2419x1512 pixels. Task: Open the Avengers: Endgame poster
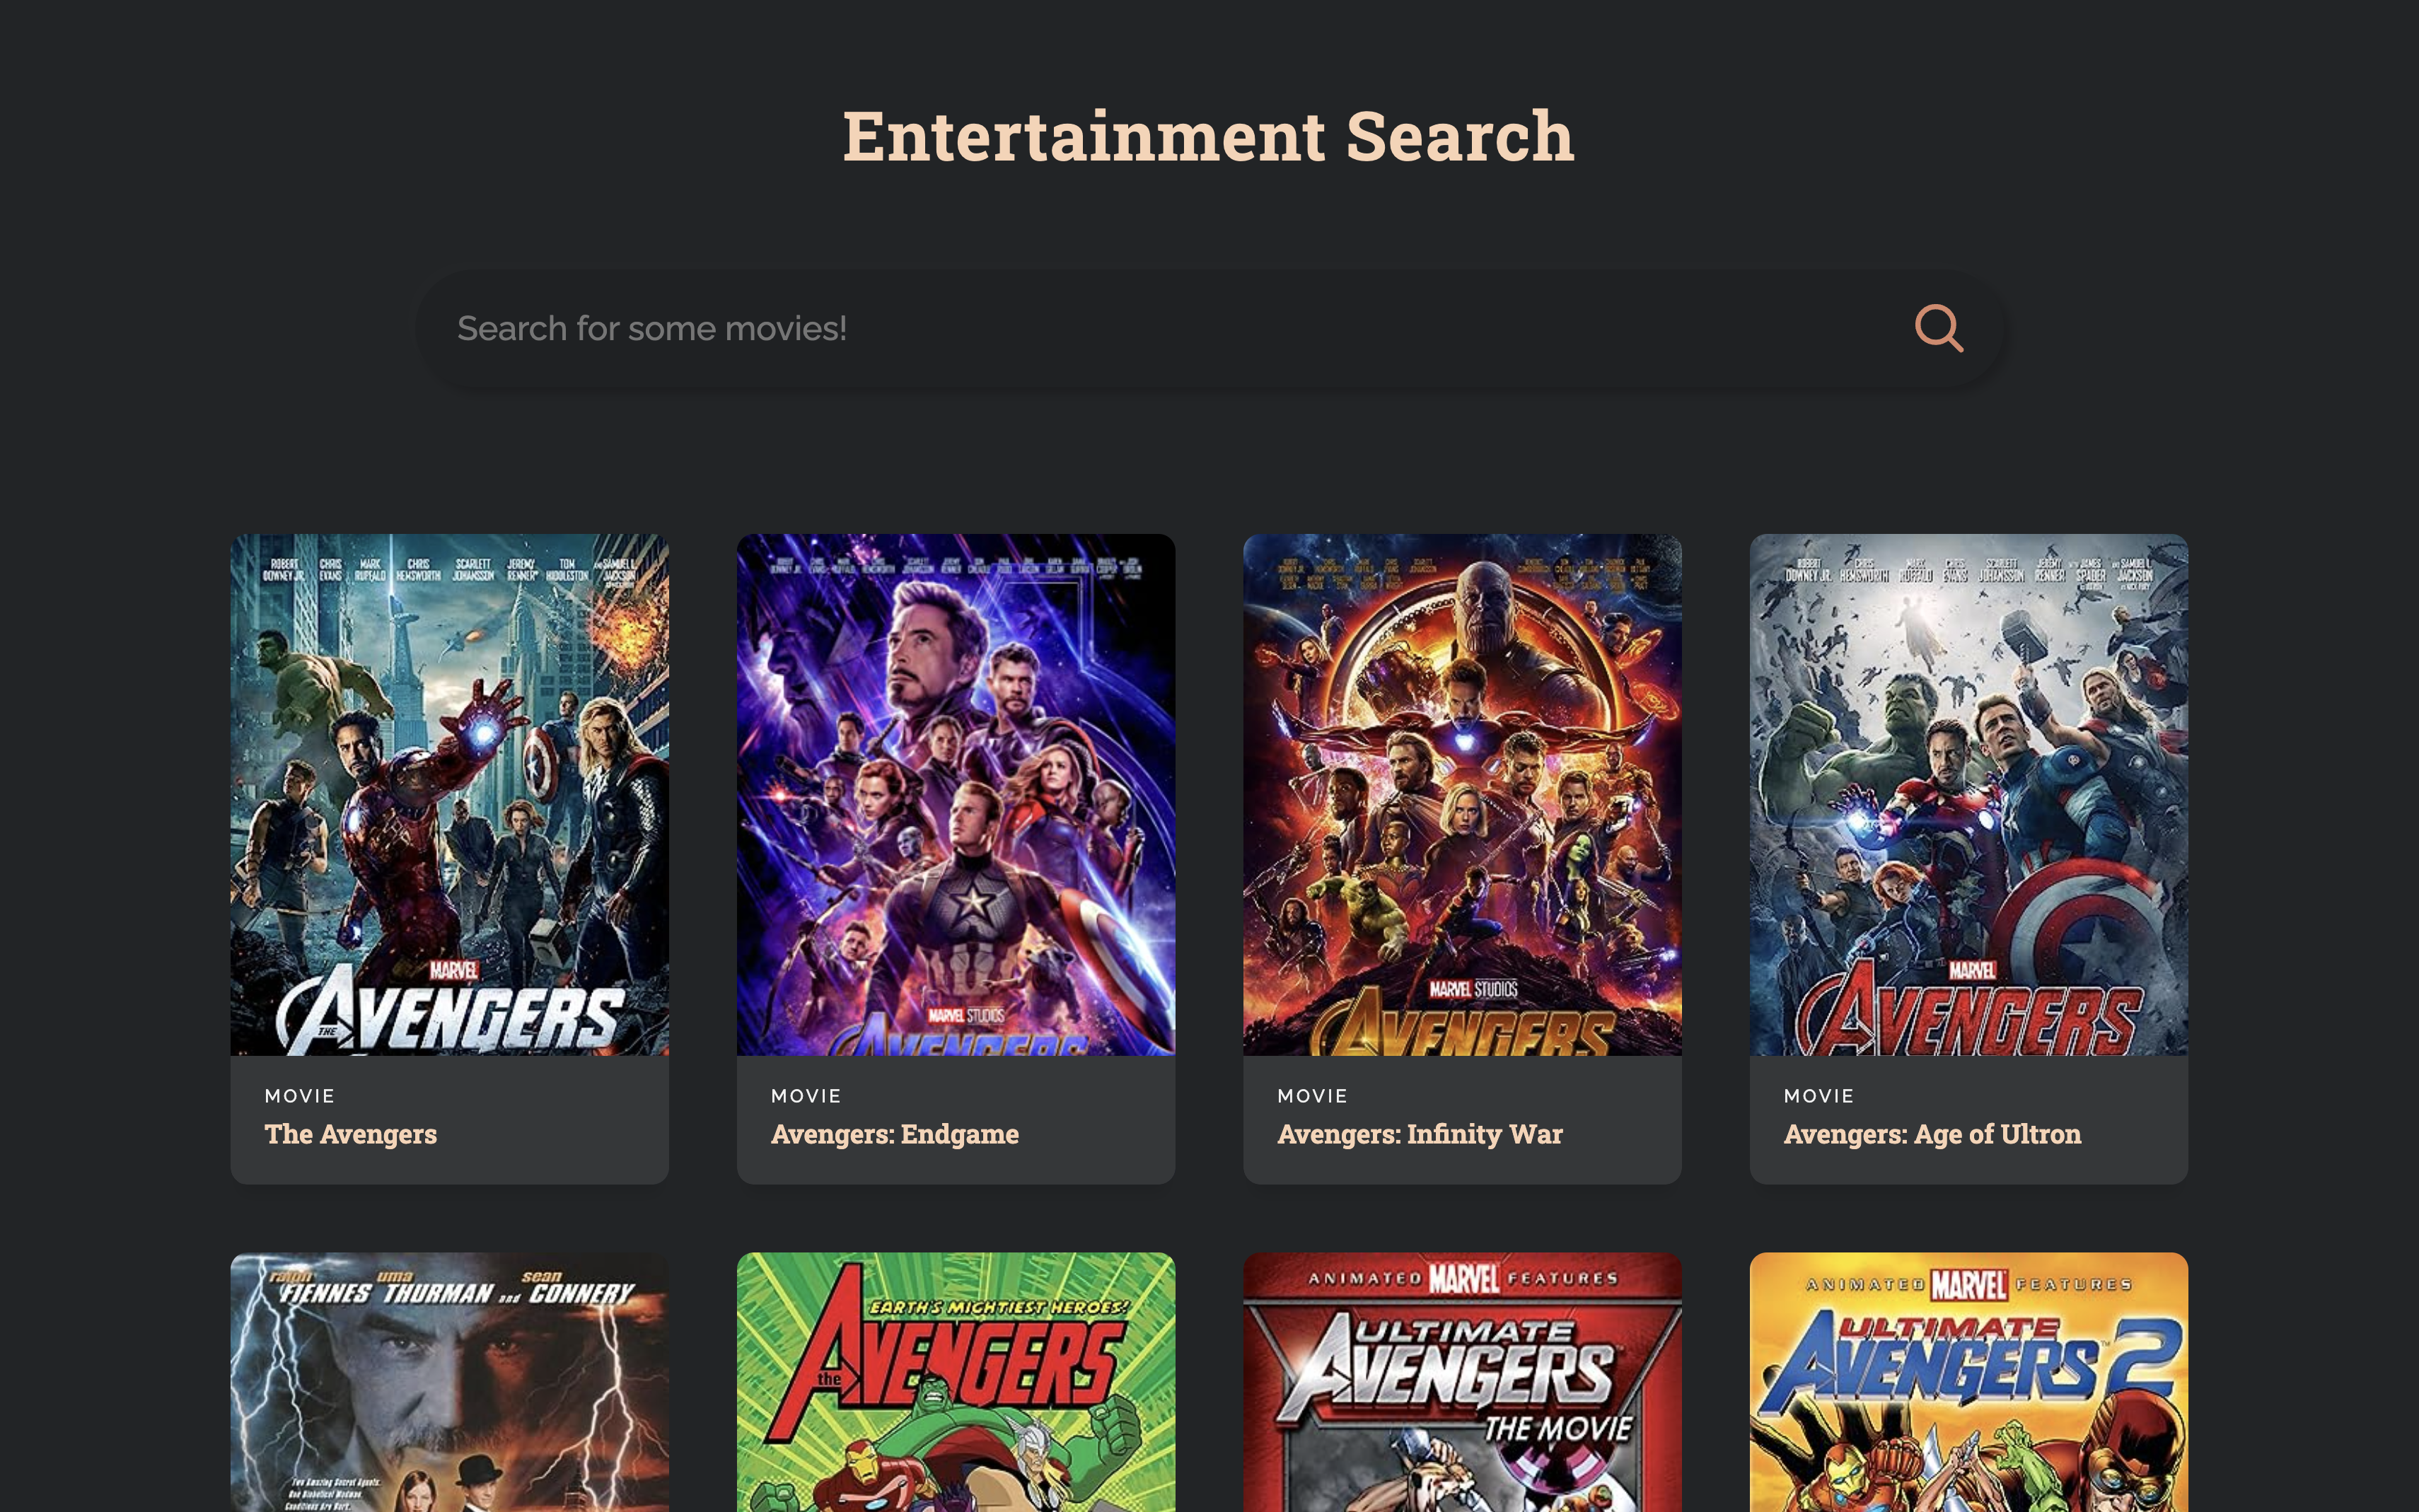[x=955, y=794]
